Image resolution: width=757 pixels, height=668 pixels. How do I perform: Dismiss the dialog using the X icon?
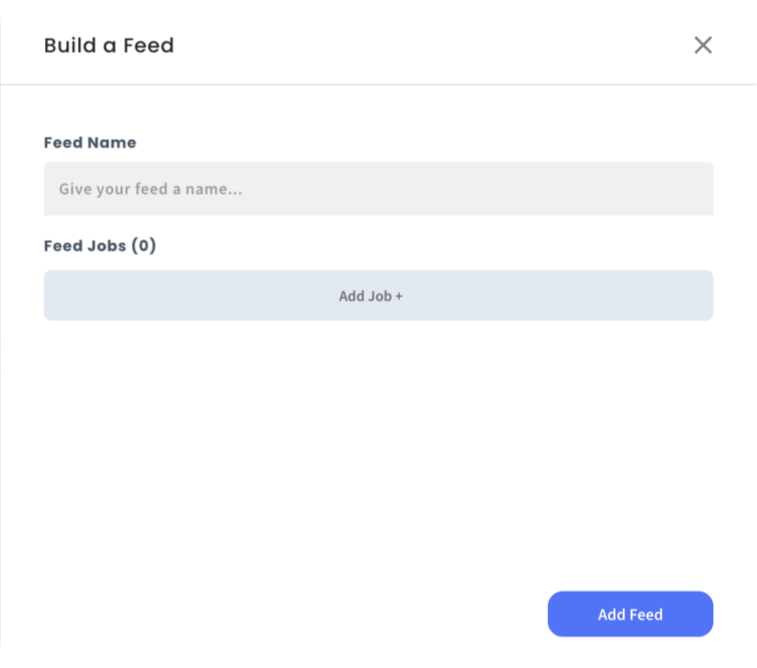pyautogui.click(x=703, y=45)
